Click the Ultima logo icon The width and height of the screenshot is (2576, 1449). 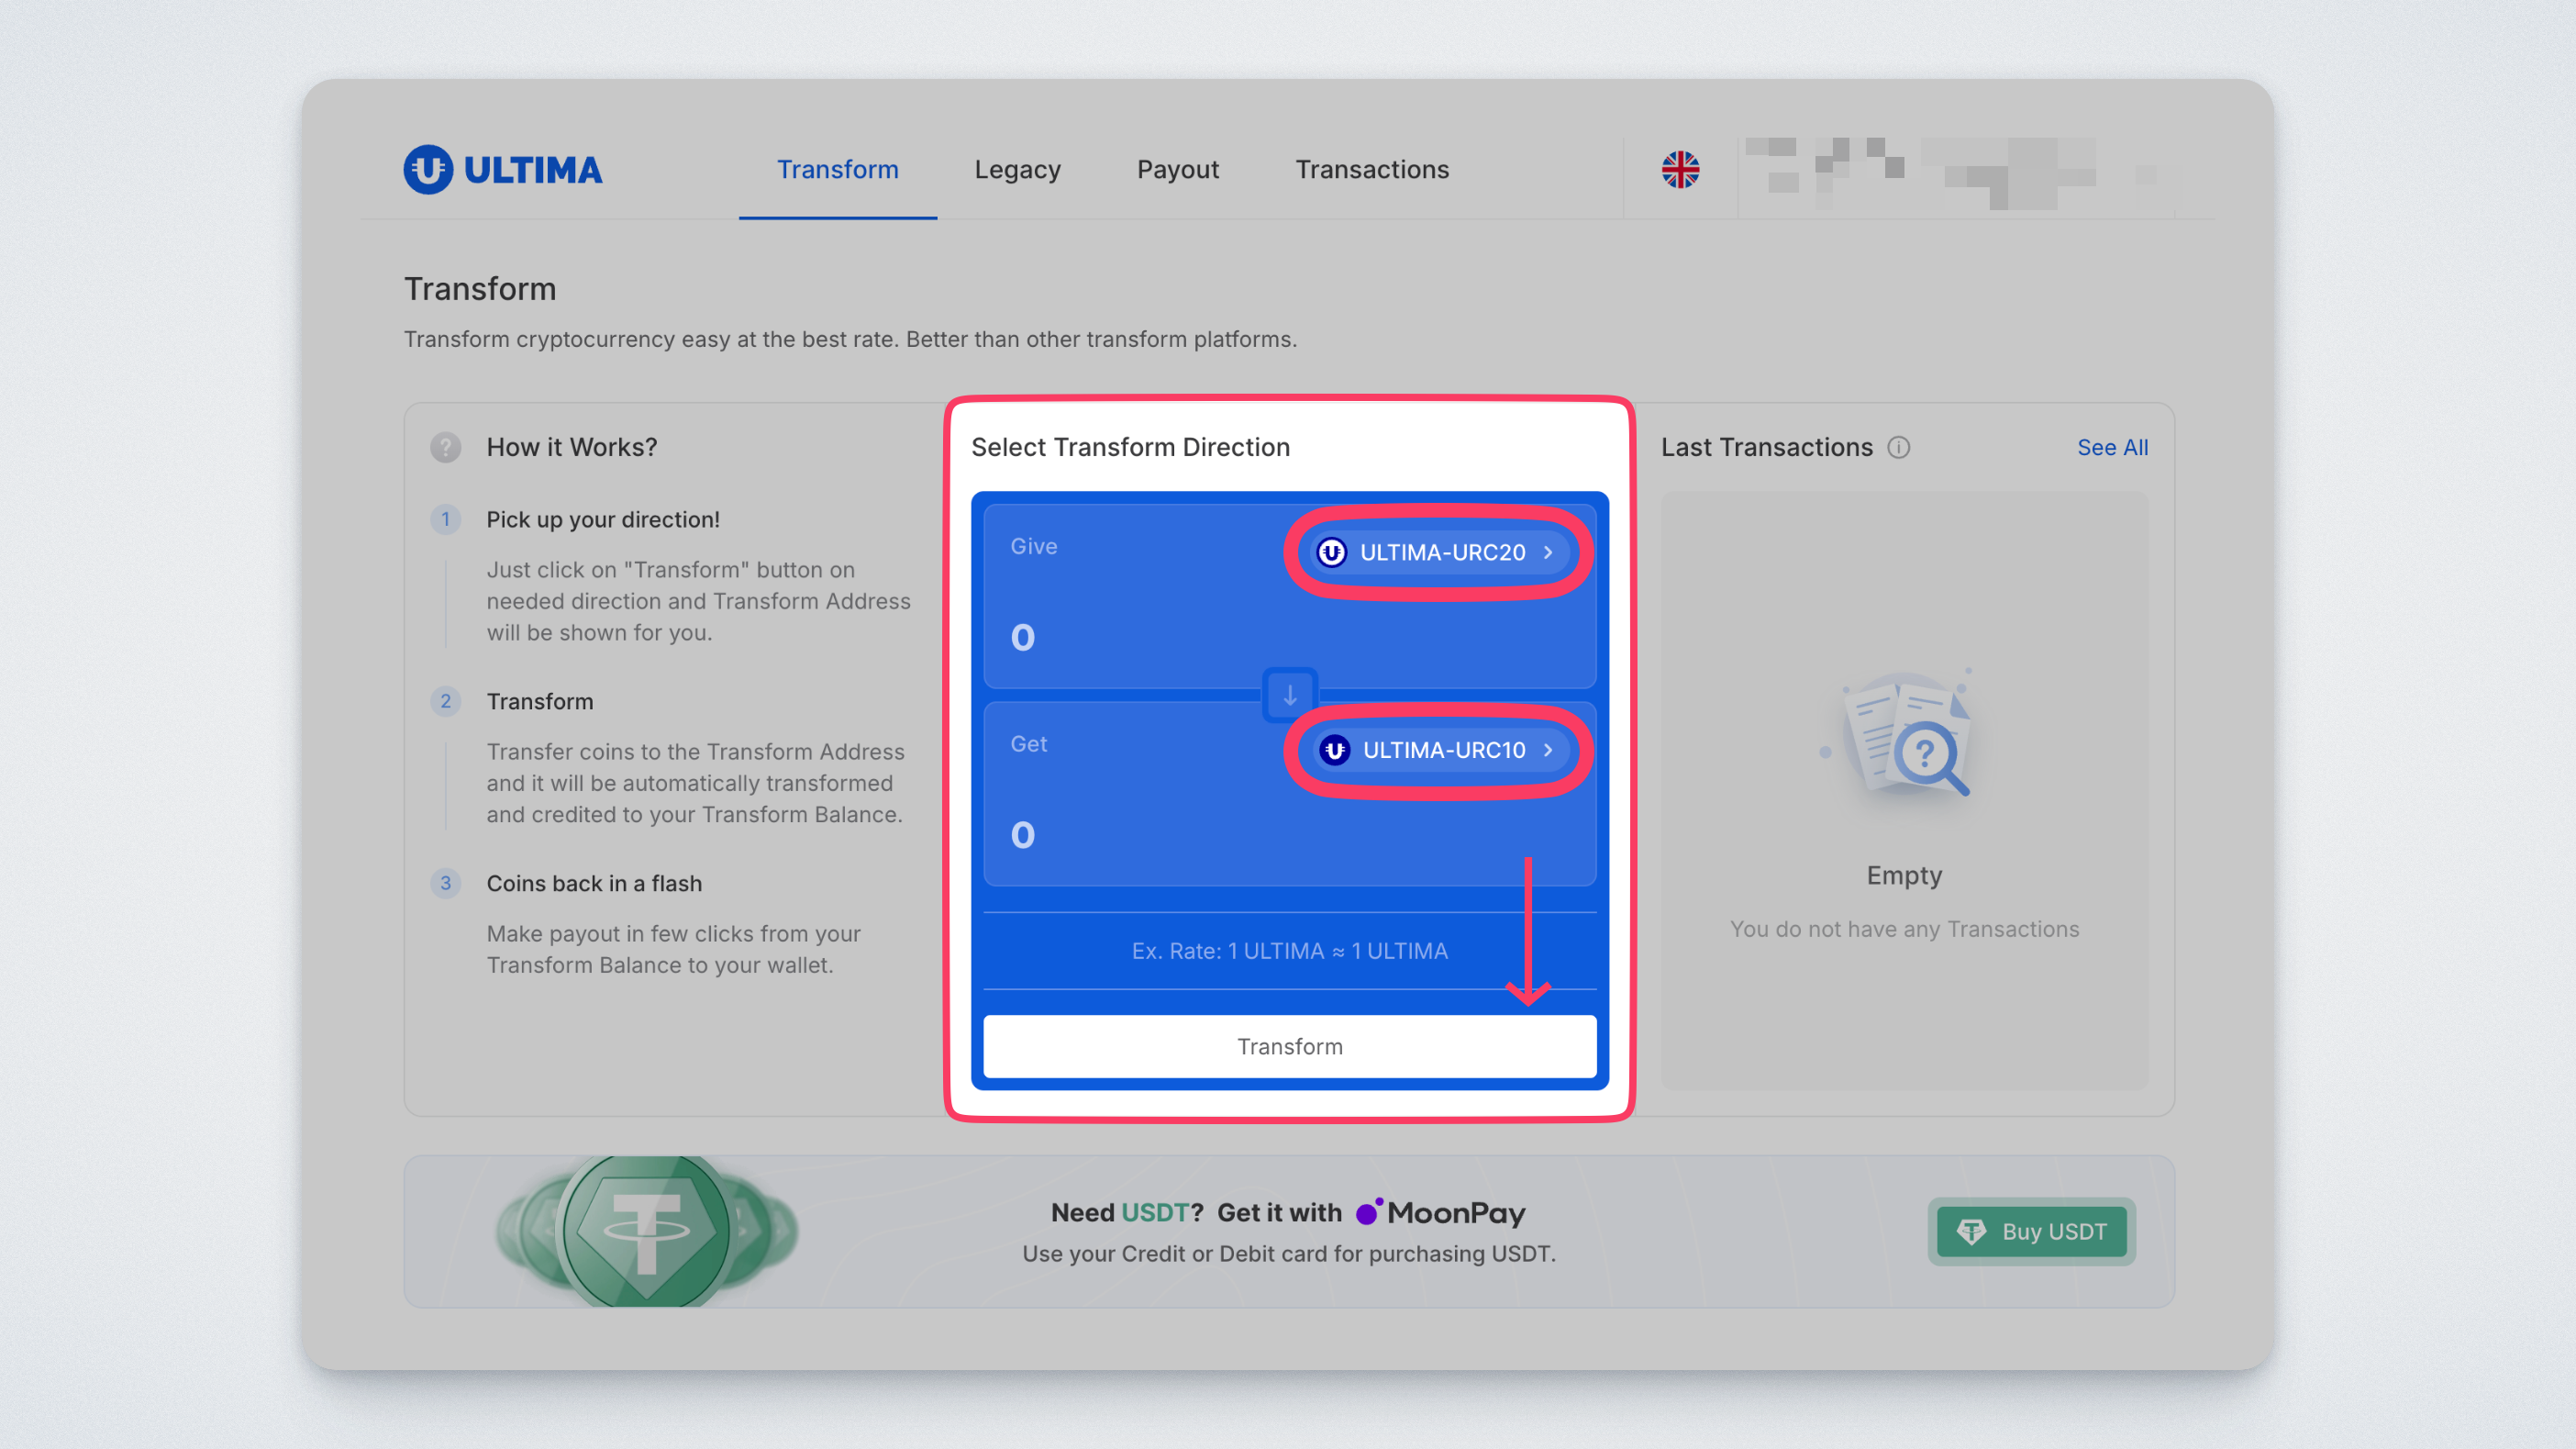click(428, 170)
